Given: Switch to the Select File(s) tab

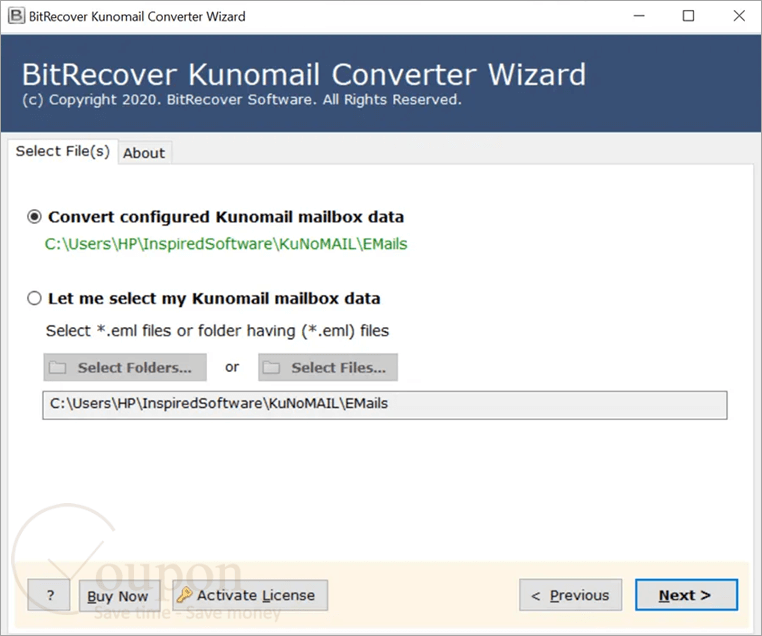Looking at the screenshot, I should coord(63,151).
